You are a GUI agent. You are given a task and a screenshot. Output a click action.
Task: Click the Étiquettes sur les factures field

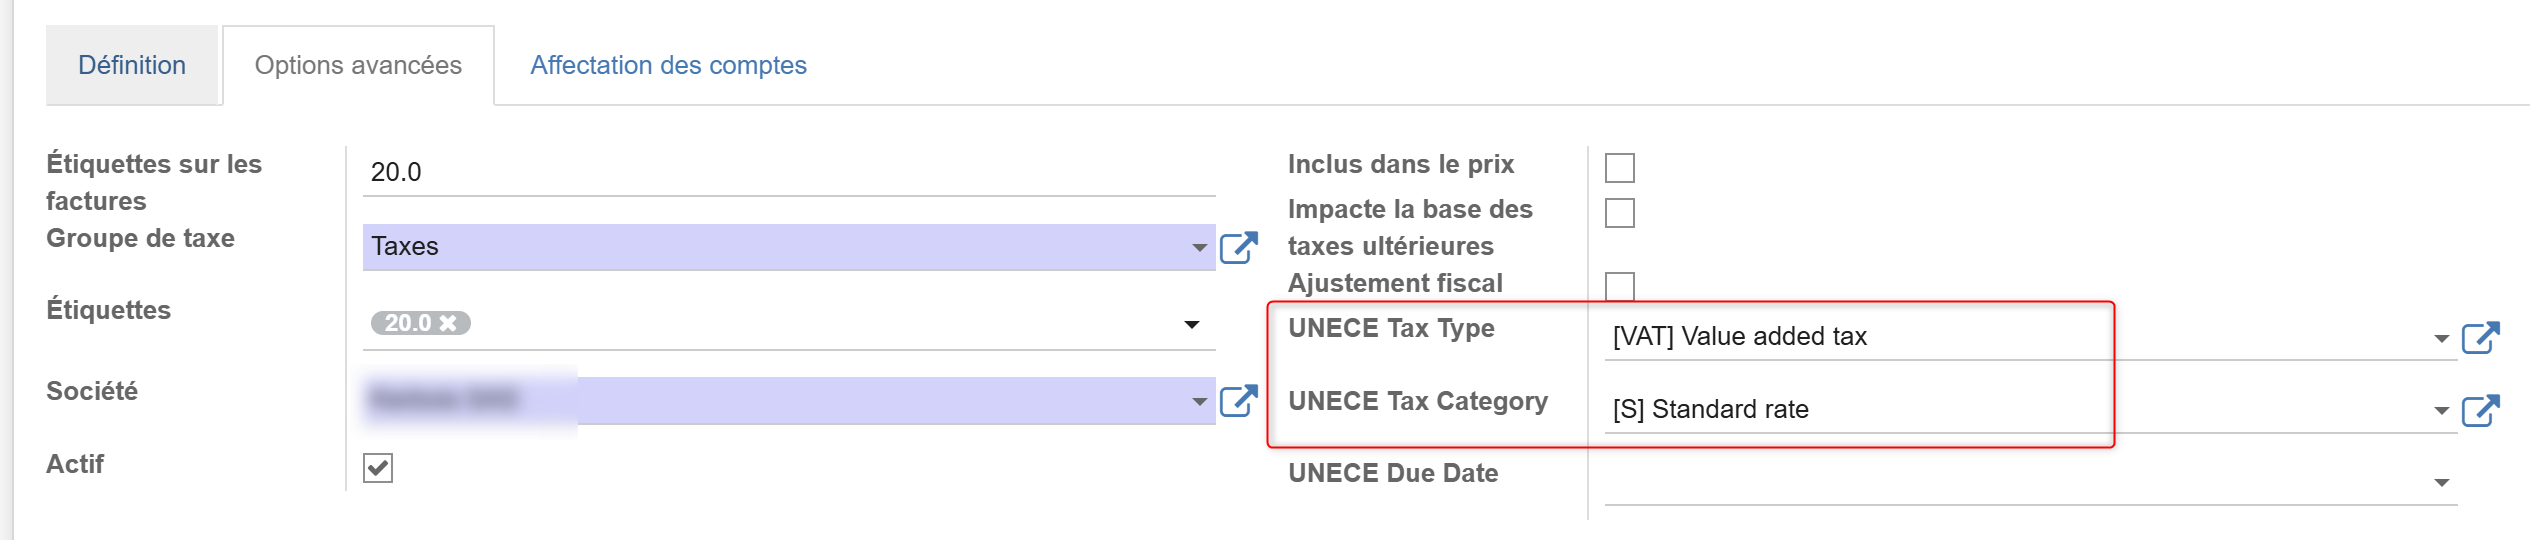[x=789, y=172]
